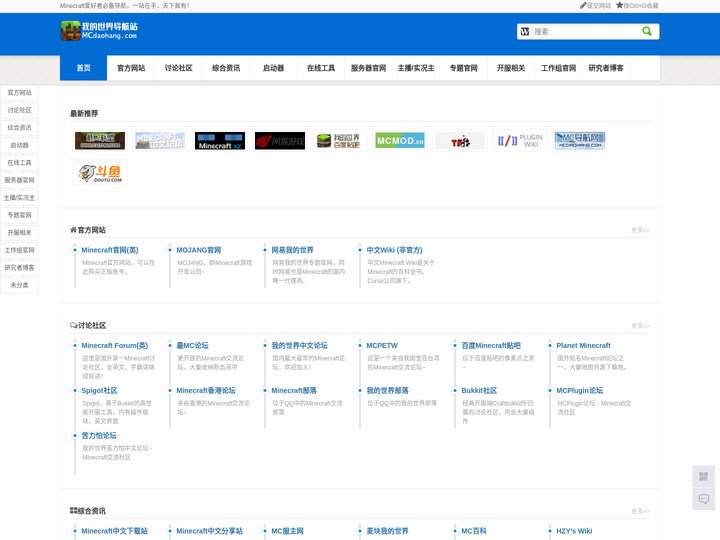Open the Minecraft香港论坛 link

click(x=206, y=390)
